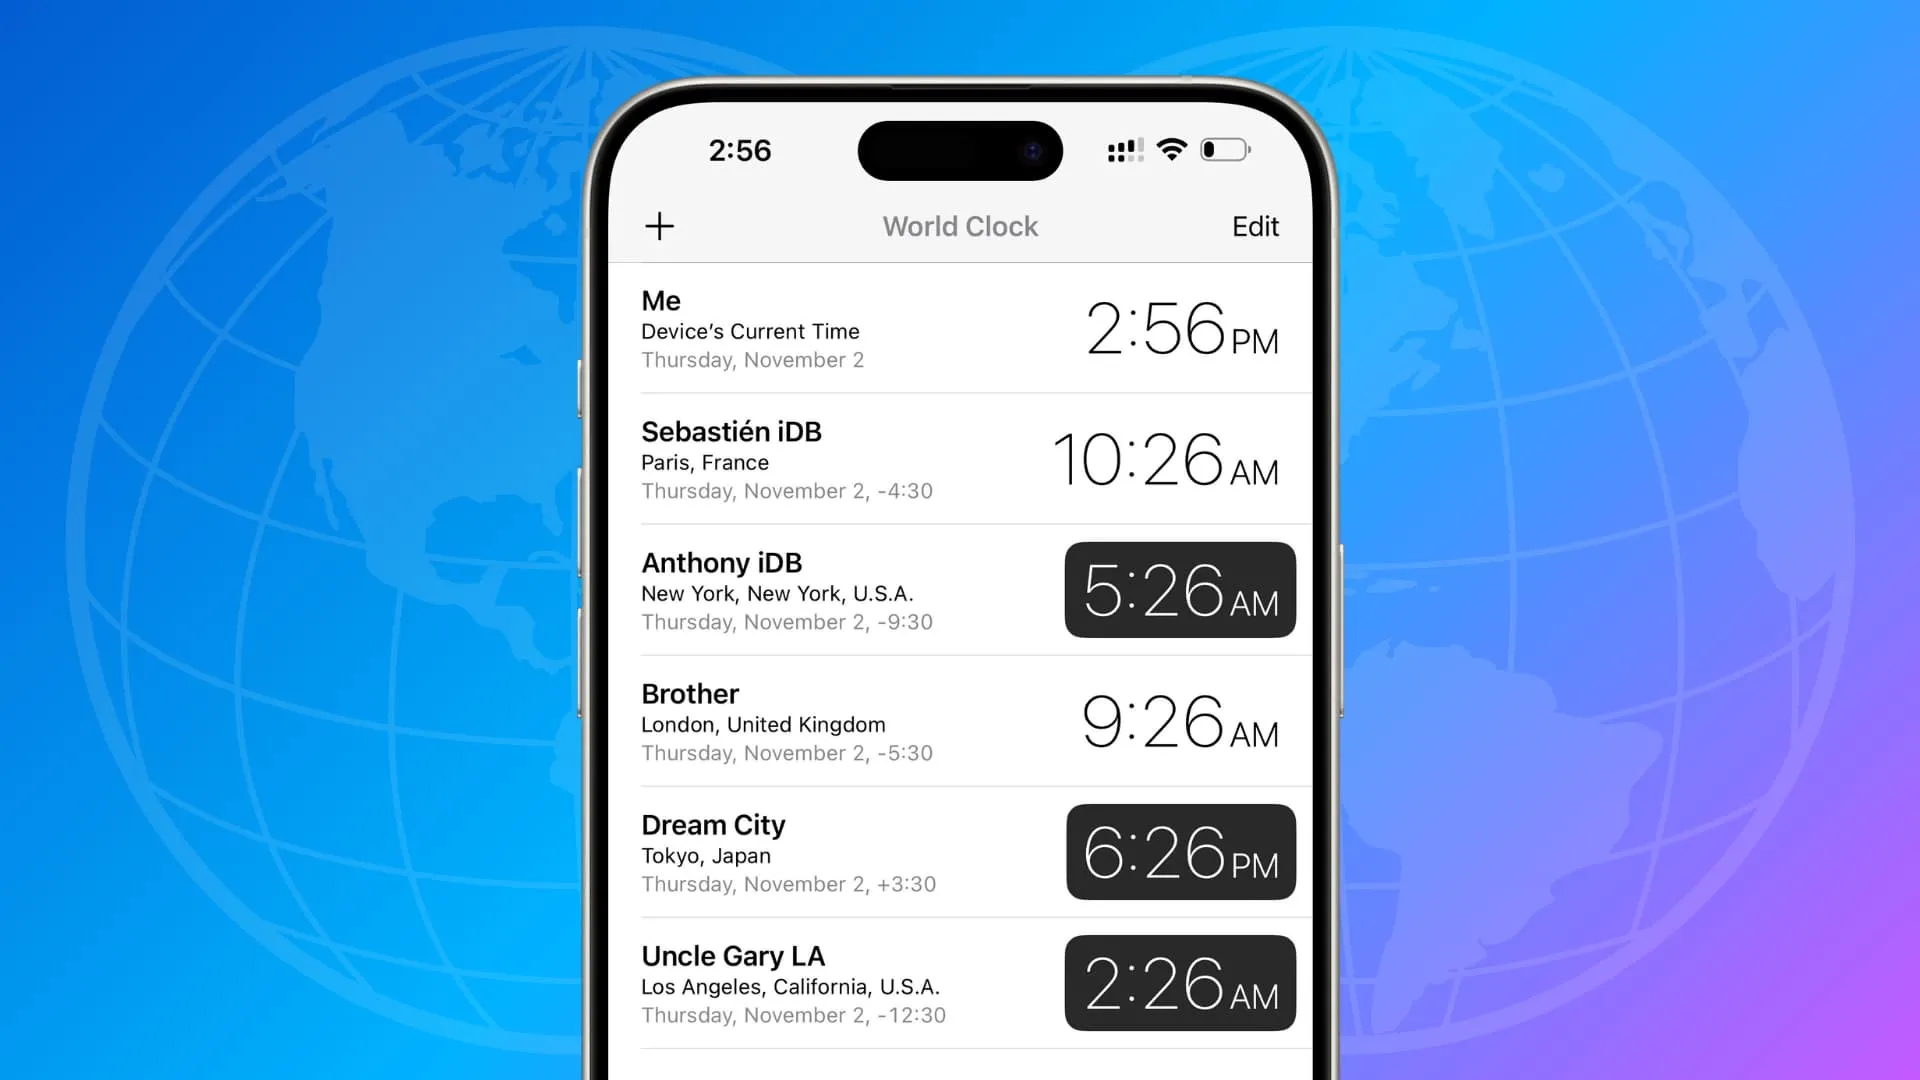Image resolution: width=1920 pixels, height=1080 pixels.
Task: Select the Sebastién iDB Paris clock entry
Action: (960, 459)
